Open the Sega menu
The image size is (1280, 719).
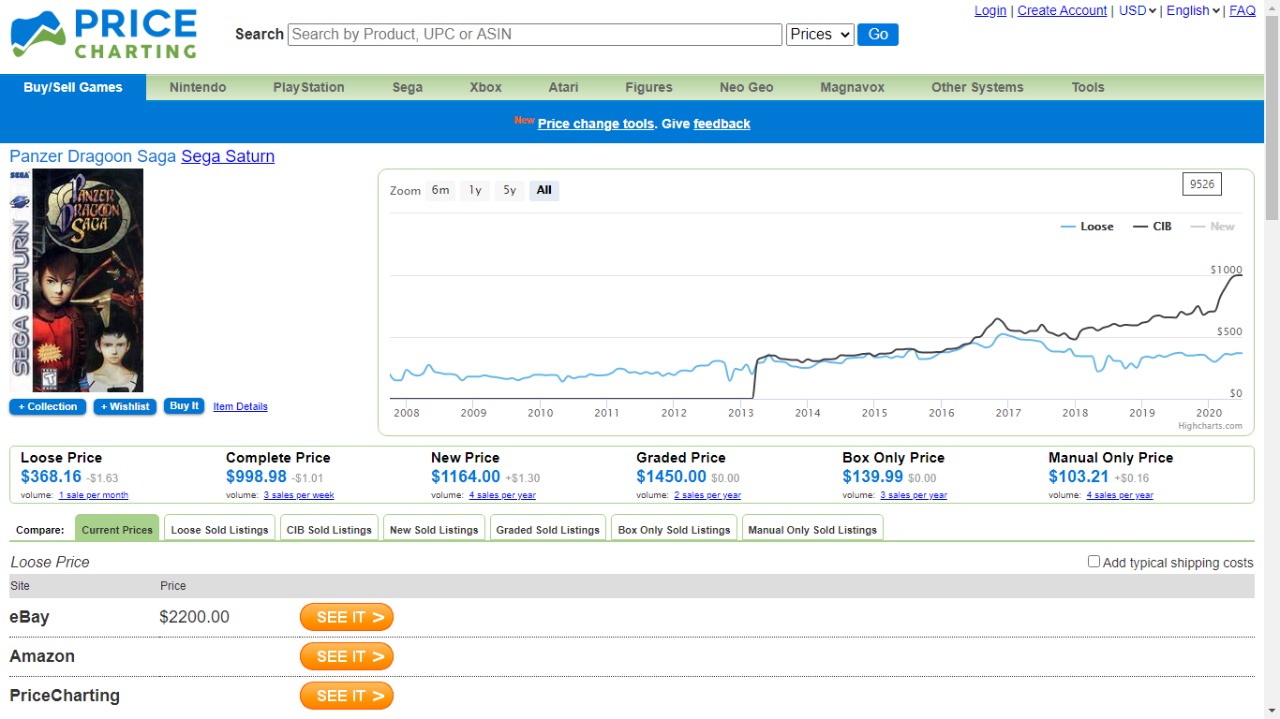407,87
